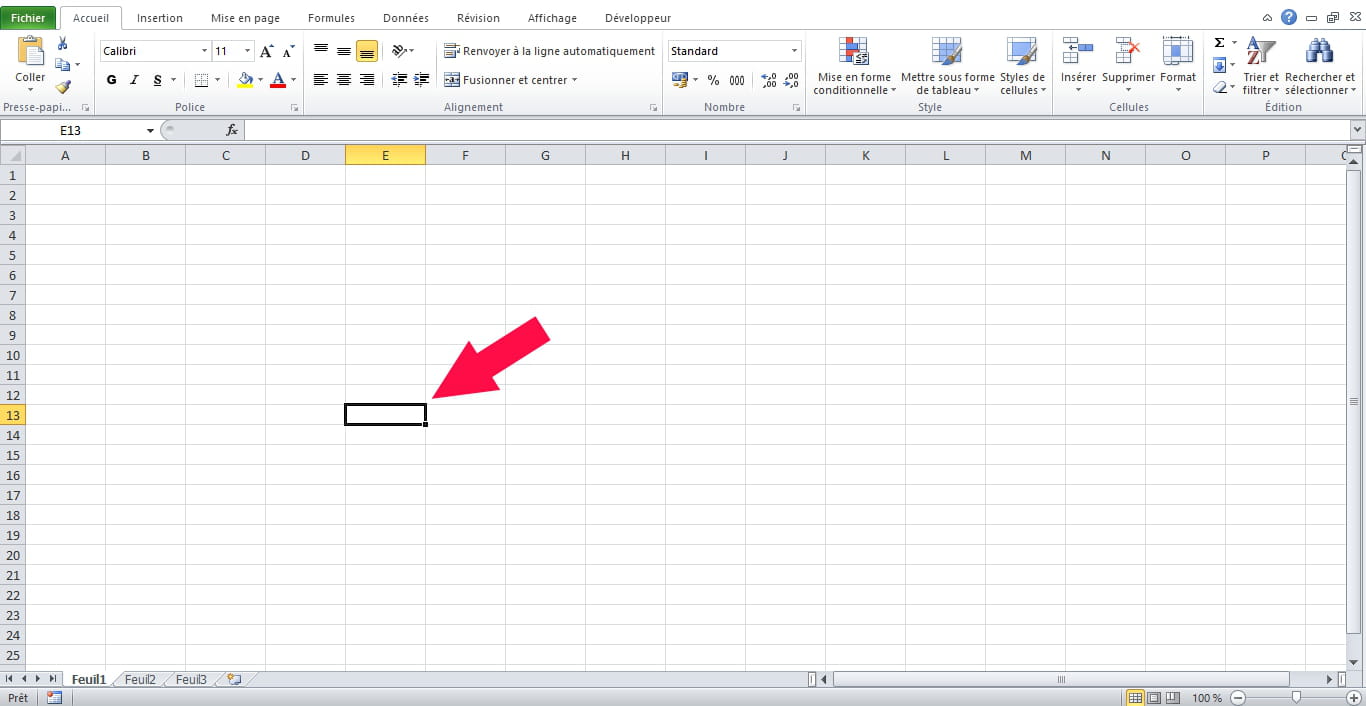This screenshot has width=1366, height=706.
Task: Open Rechercher et sélectionner menu
Action: pos(1320,66)
